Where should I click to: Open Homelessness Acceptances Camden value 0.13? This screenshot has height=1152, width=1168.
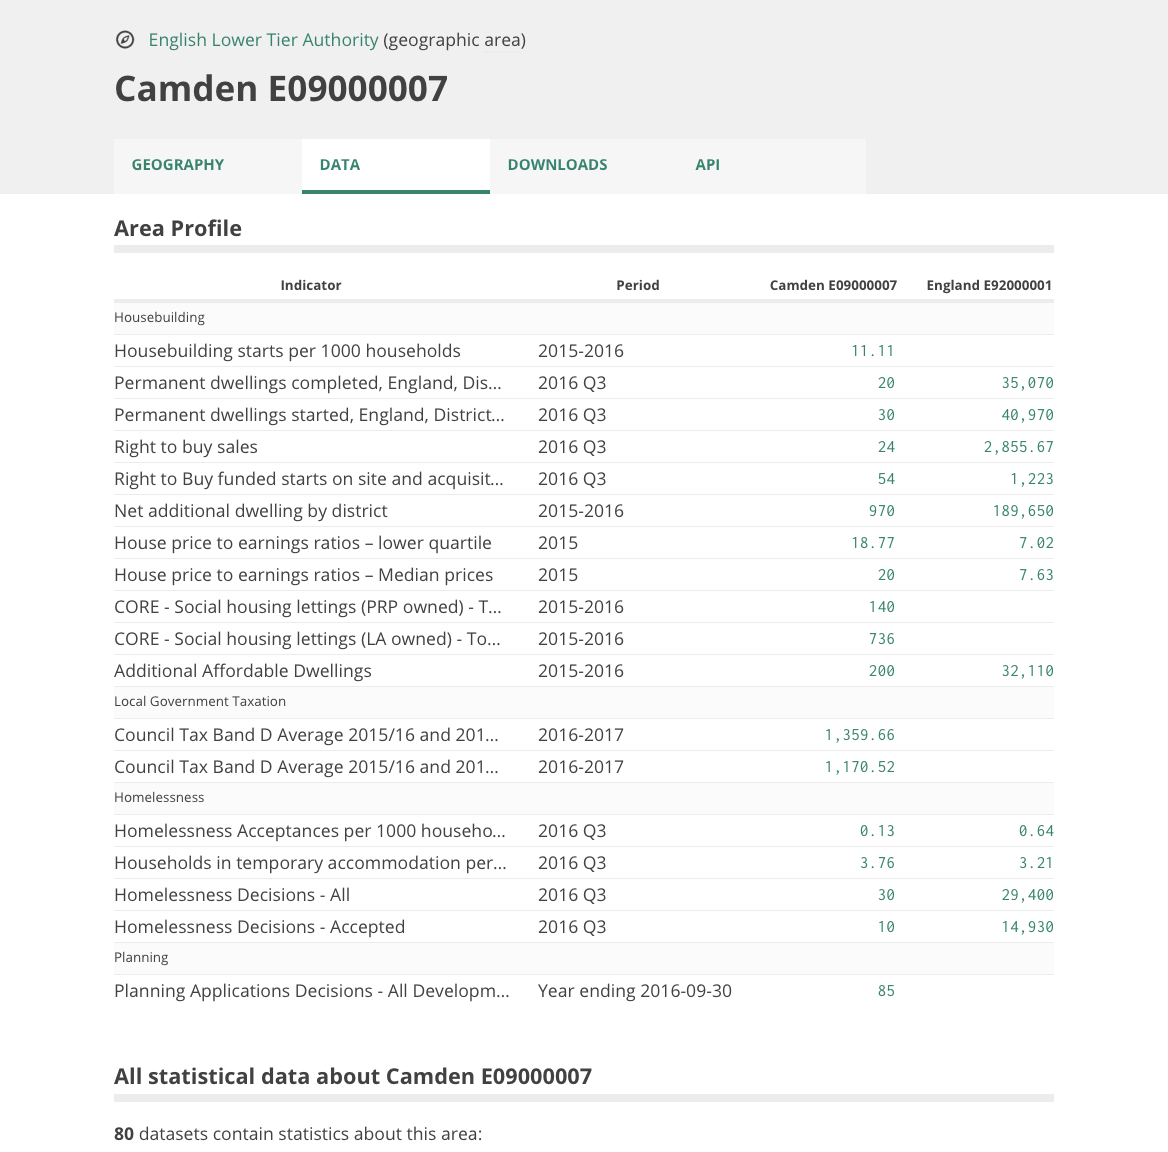pos(877,831)
